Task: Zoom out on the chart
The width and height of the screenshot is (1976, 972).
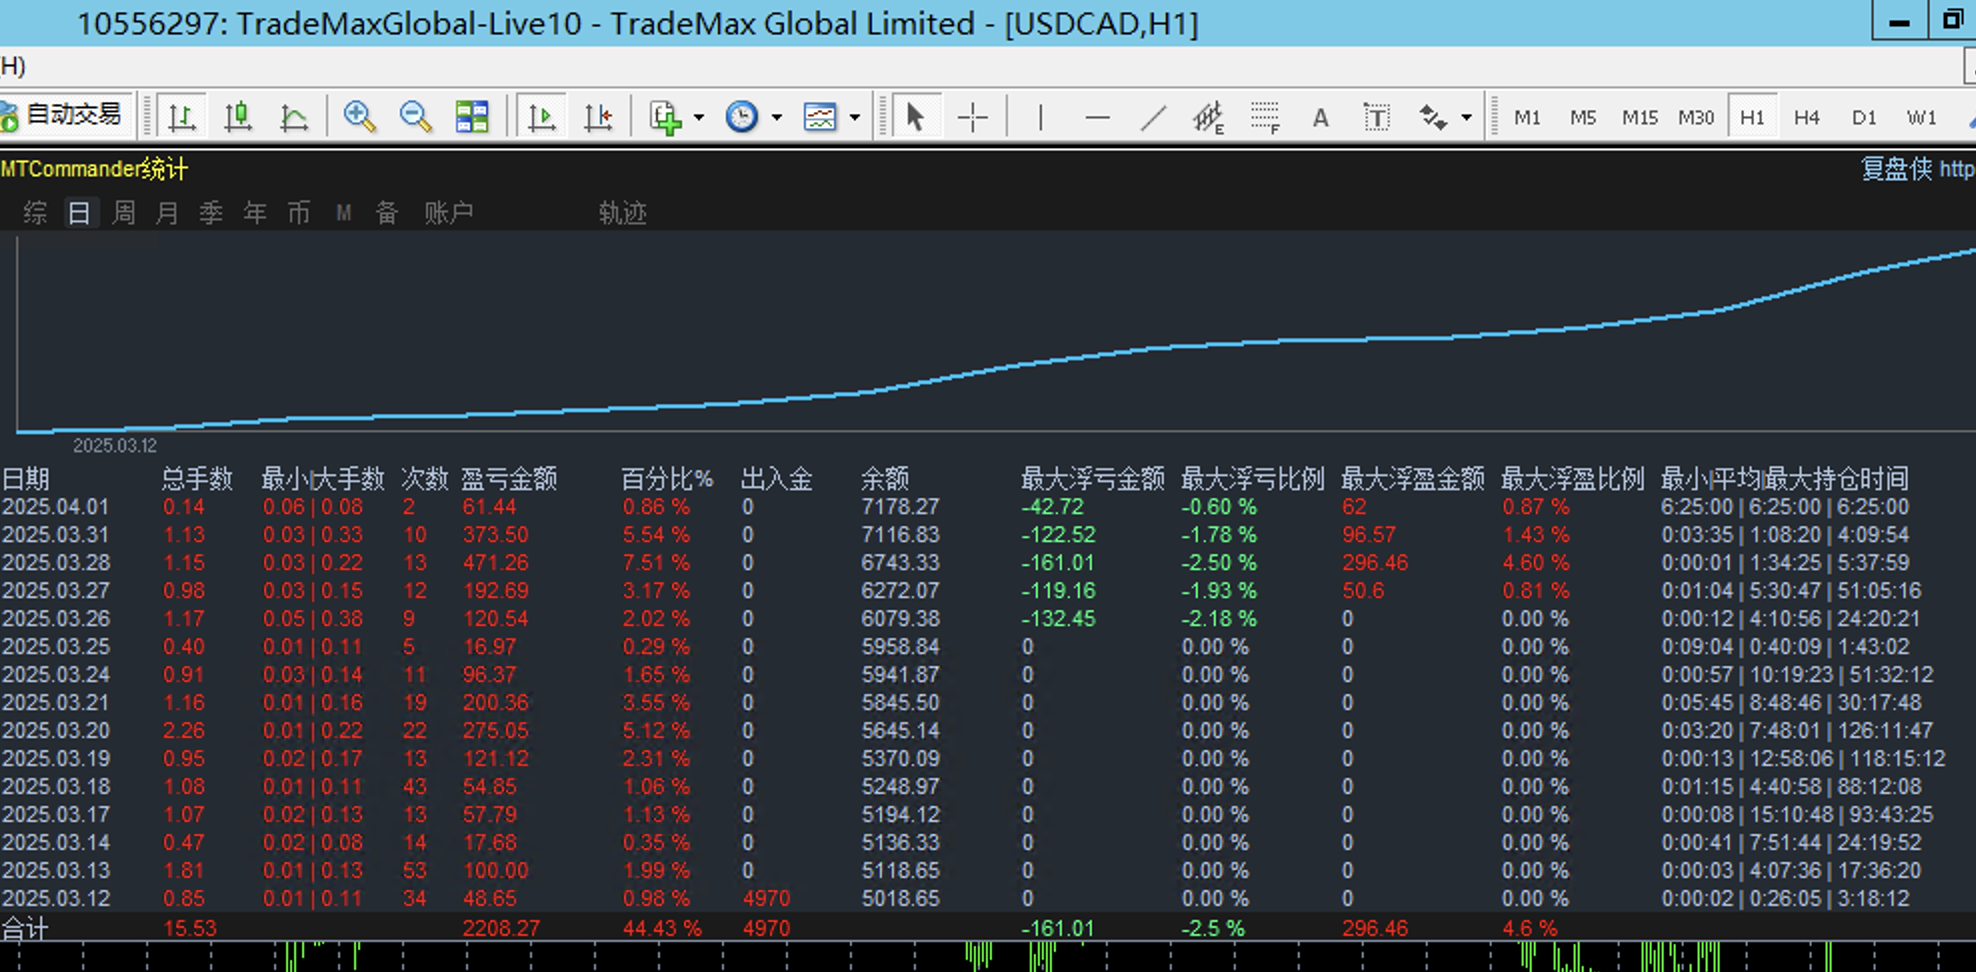Action: click(x=415, y=117)
